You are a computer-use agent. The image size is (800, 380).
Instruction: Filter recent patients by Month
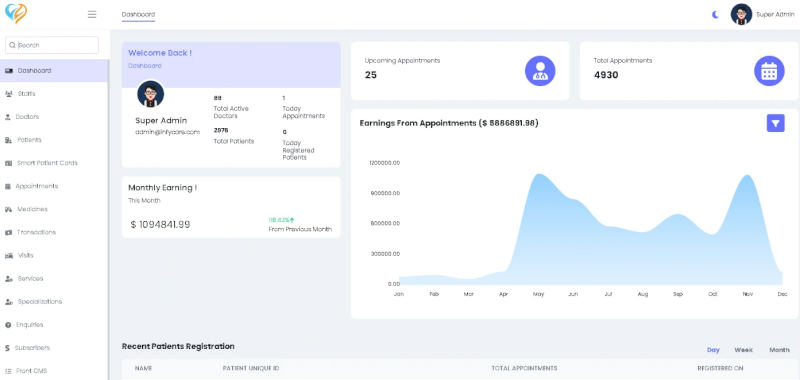coord(779,350)
